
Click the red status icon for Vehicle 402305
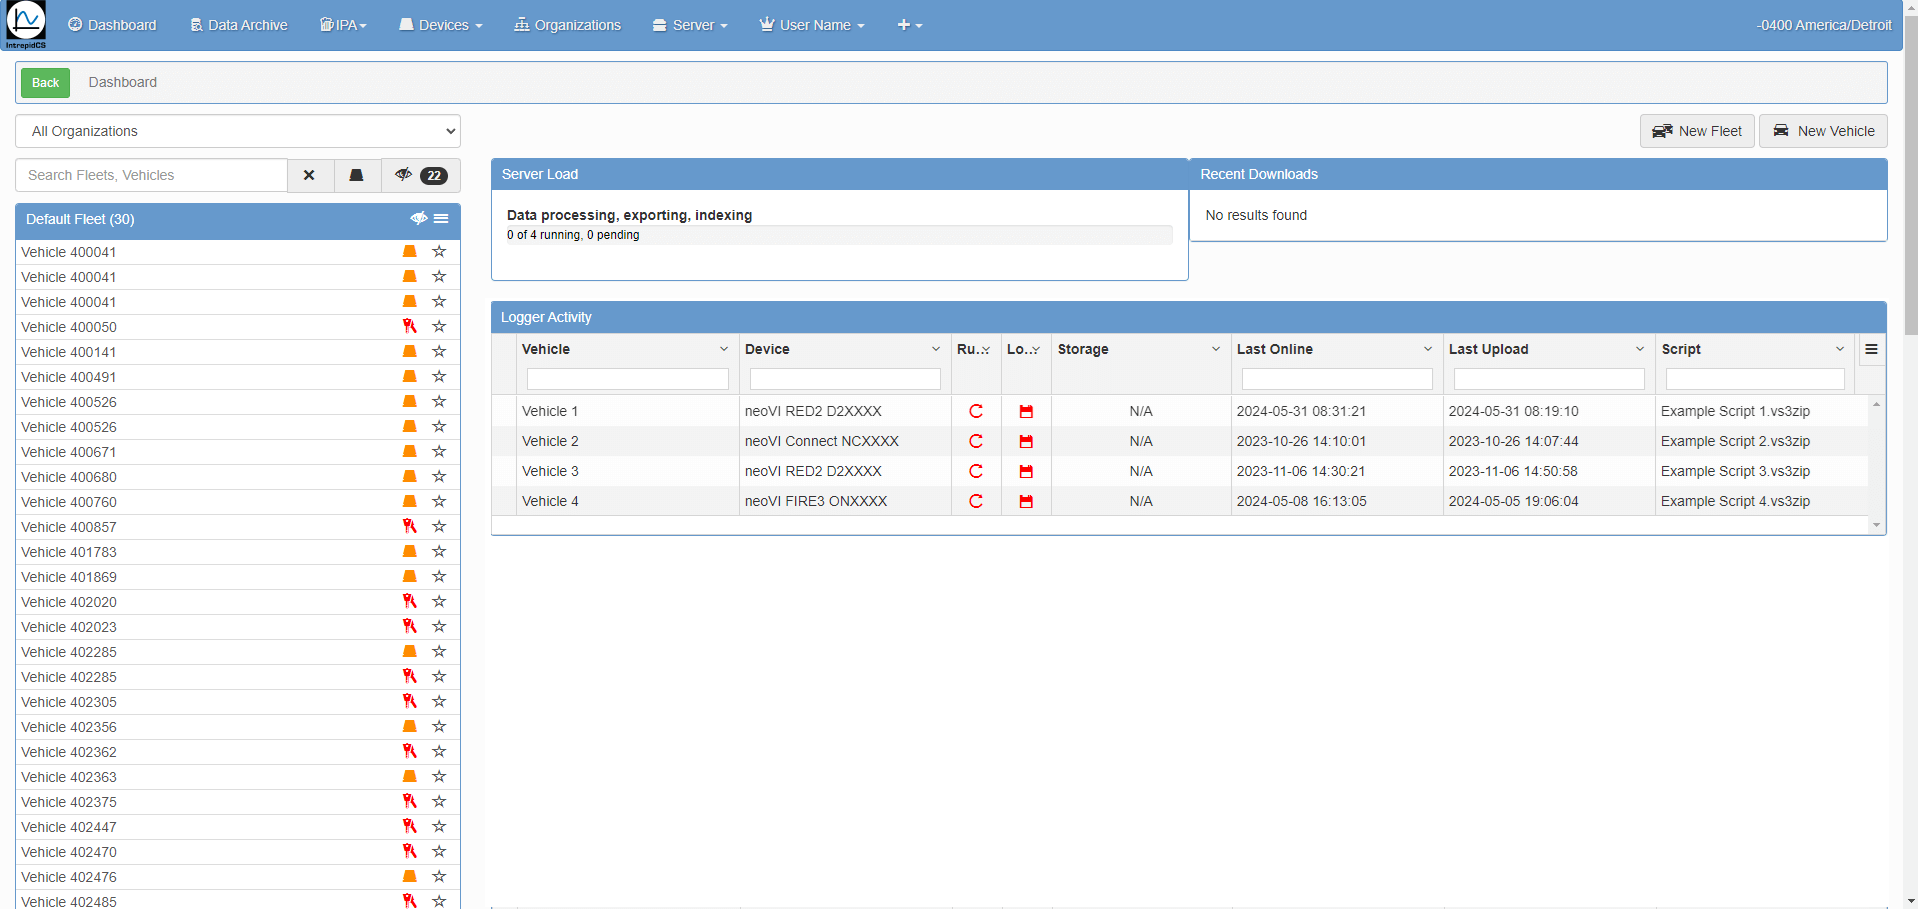(x=409, y=701)
